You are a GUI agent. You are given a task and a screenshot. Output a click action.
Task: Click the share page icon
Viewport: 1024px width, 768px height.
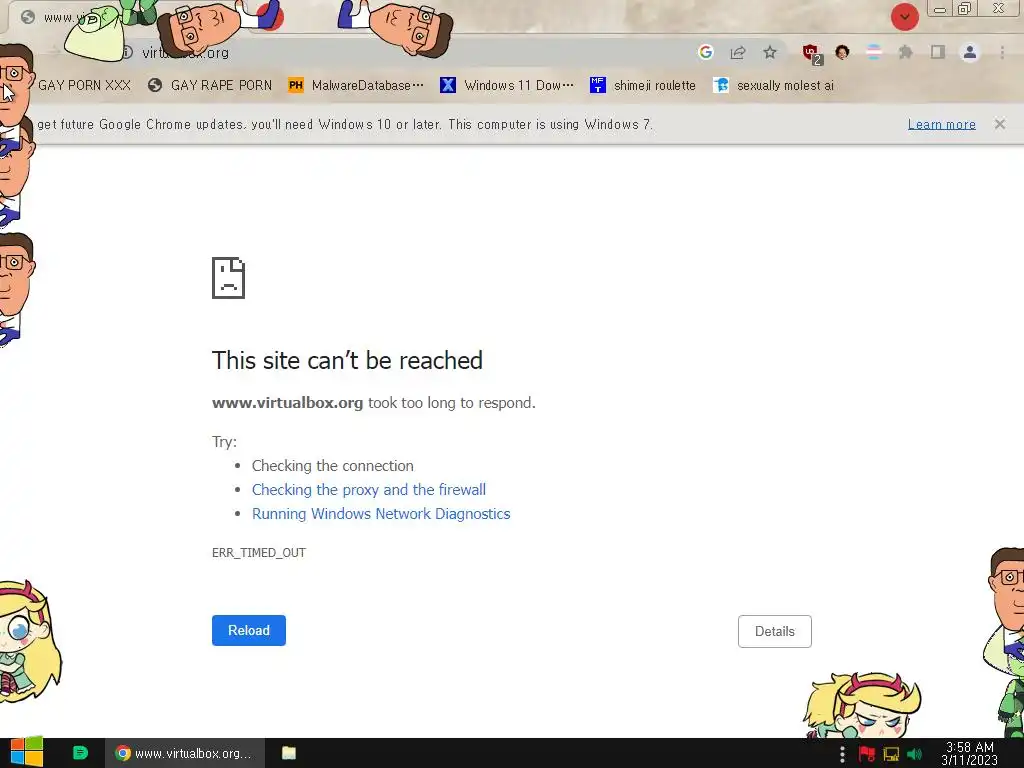(x=738, y=52)
